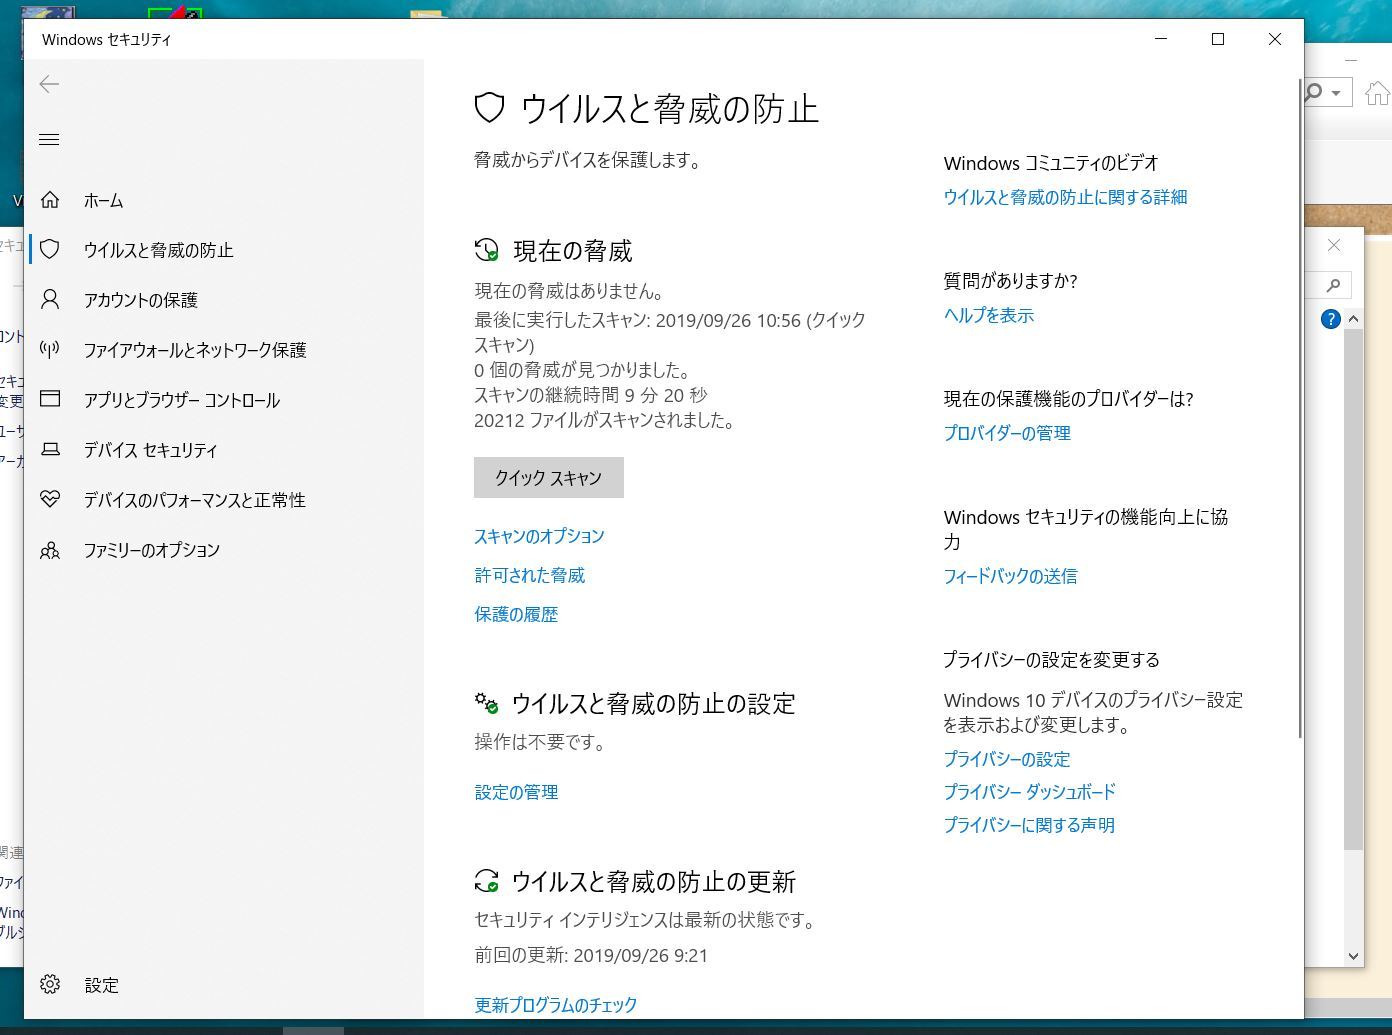Screen dimensions: 1392x1035
Task: Open スキャンのオプション link
Action: (x=539, y=536)
